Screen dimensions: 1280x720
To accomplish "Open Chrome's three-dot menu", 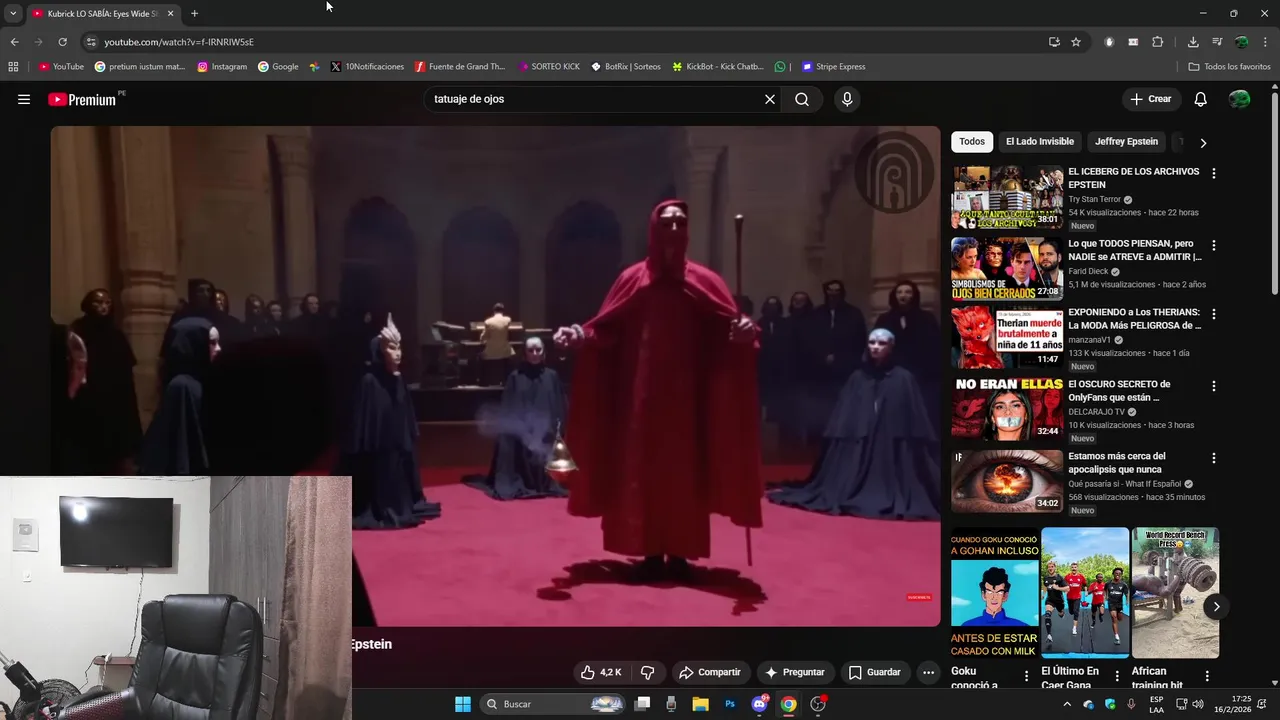I will 1265,42.
